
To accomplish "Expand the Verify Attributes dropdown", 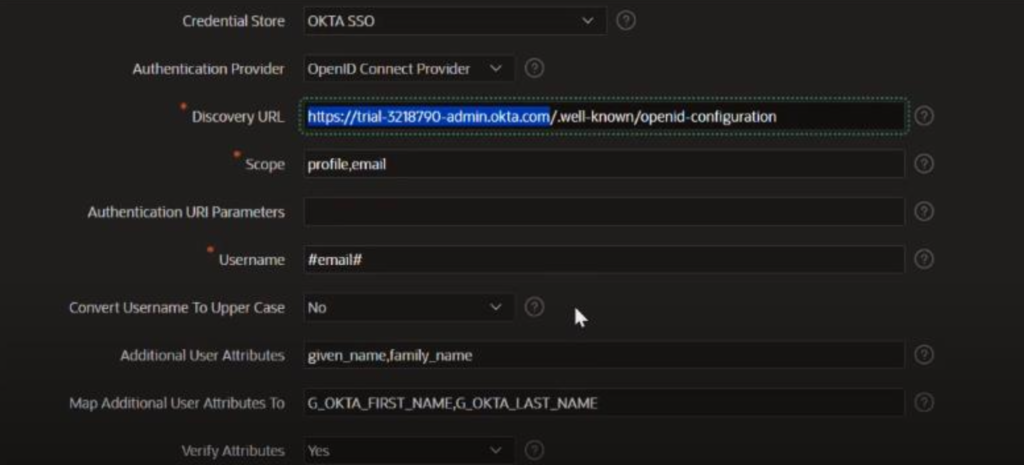I will point(409,450).
